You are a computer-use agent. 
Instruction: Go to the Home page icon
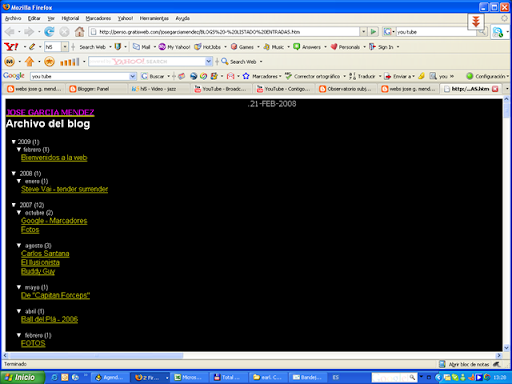pyautogui.click(x=79, y=32)
